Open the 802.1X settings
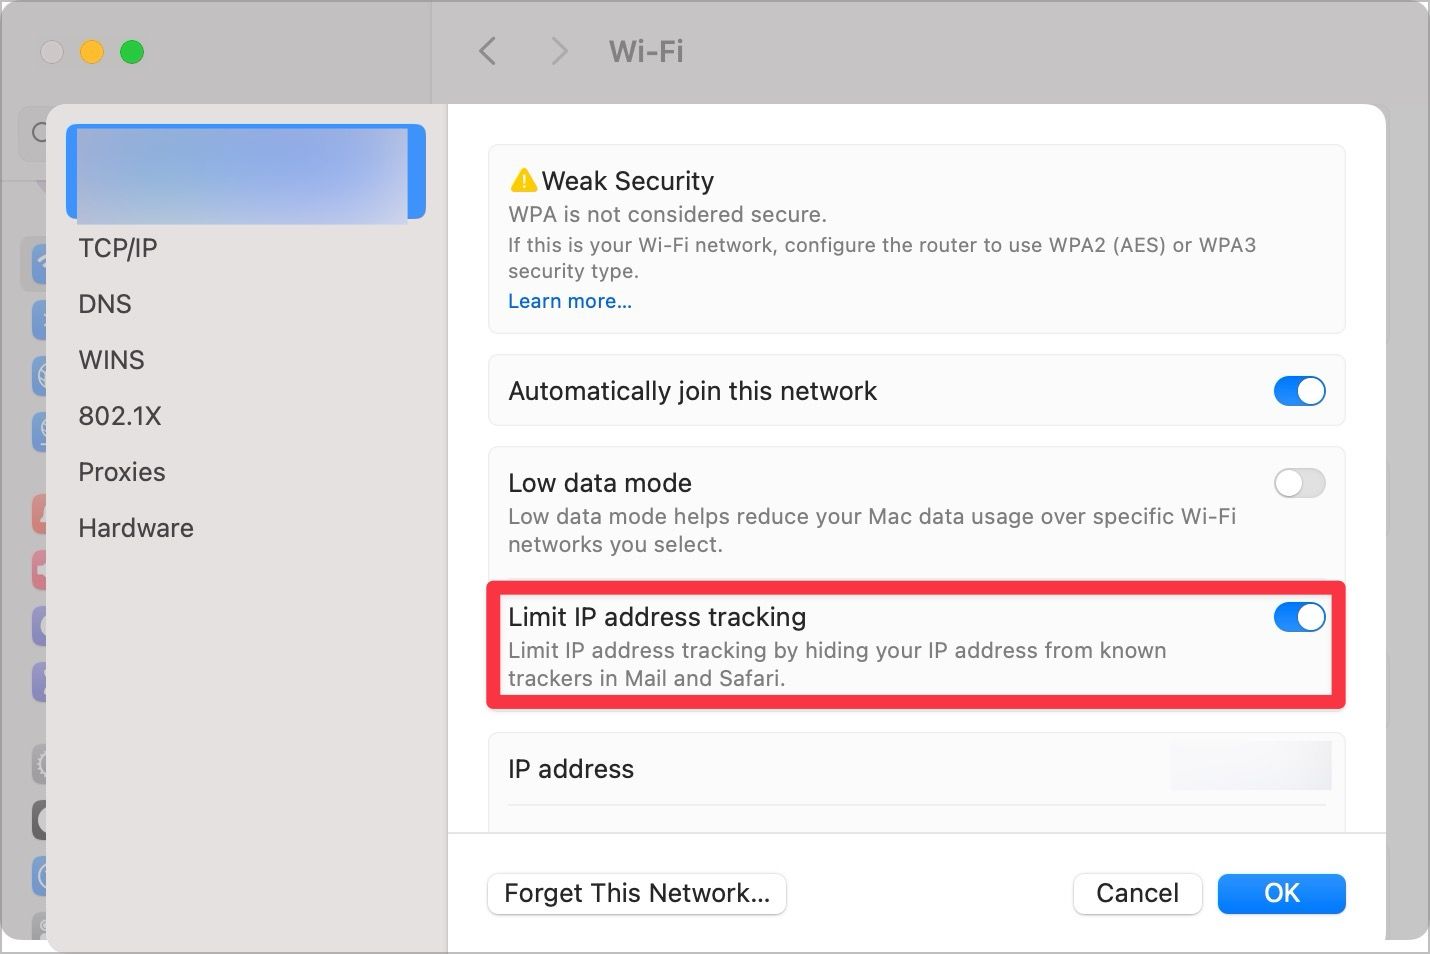The height and width of the screenshot is (954, 1430). [120, 416]
